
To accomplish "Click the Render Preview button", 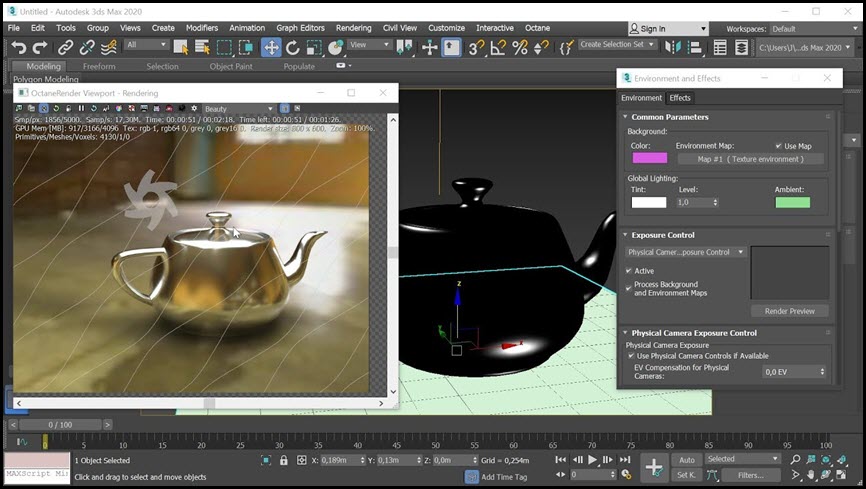I will click(790, 311).
